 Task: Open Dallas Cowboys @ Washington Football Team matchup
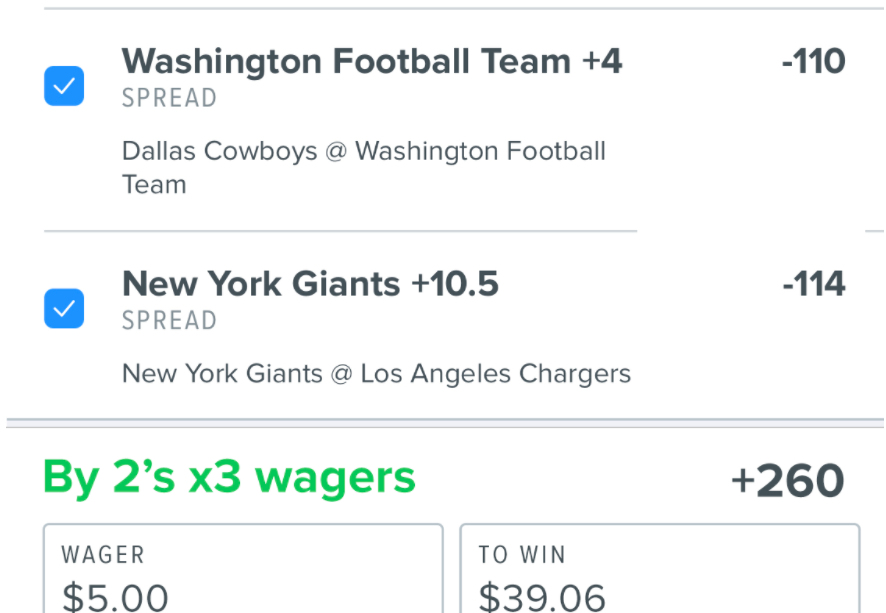(x=364, y=168)
